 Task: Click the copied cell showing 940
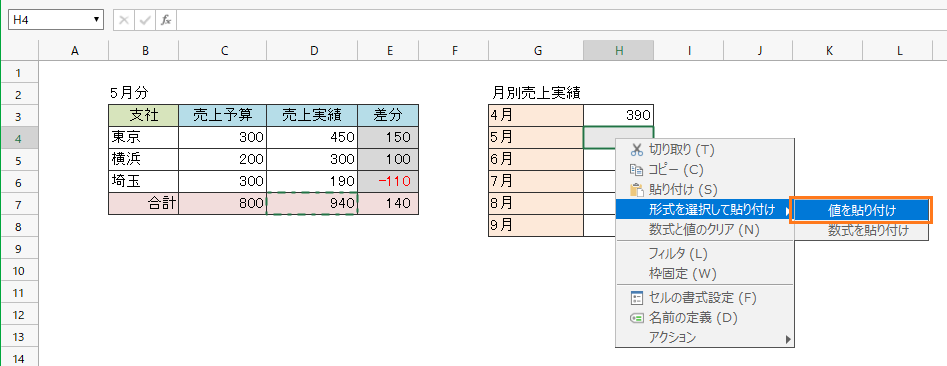tap(312, 204)
